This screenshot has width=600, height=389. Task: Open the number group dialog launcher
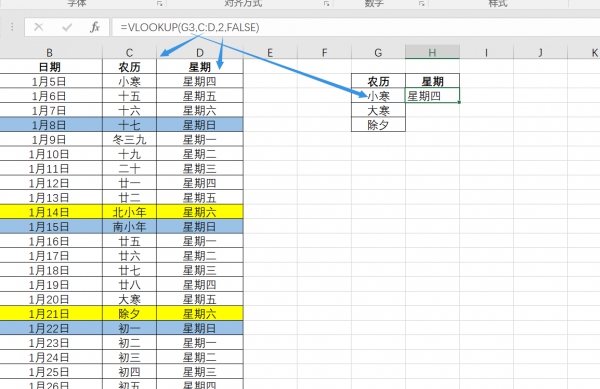pos(421,3)
